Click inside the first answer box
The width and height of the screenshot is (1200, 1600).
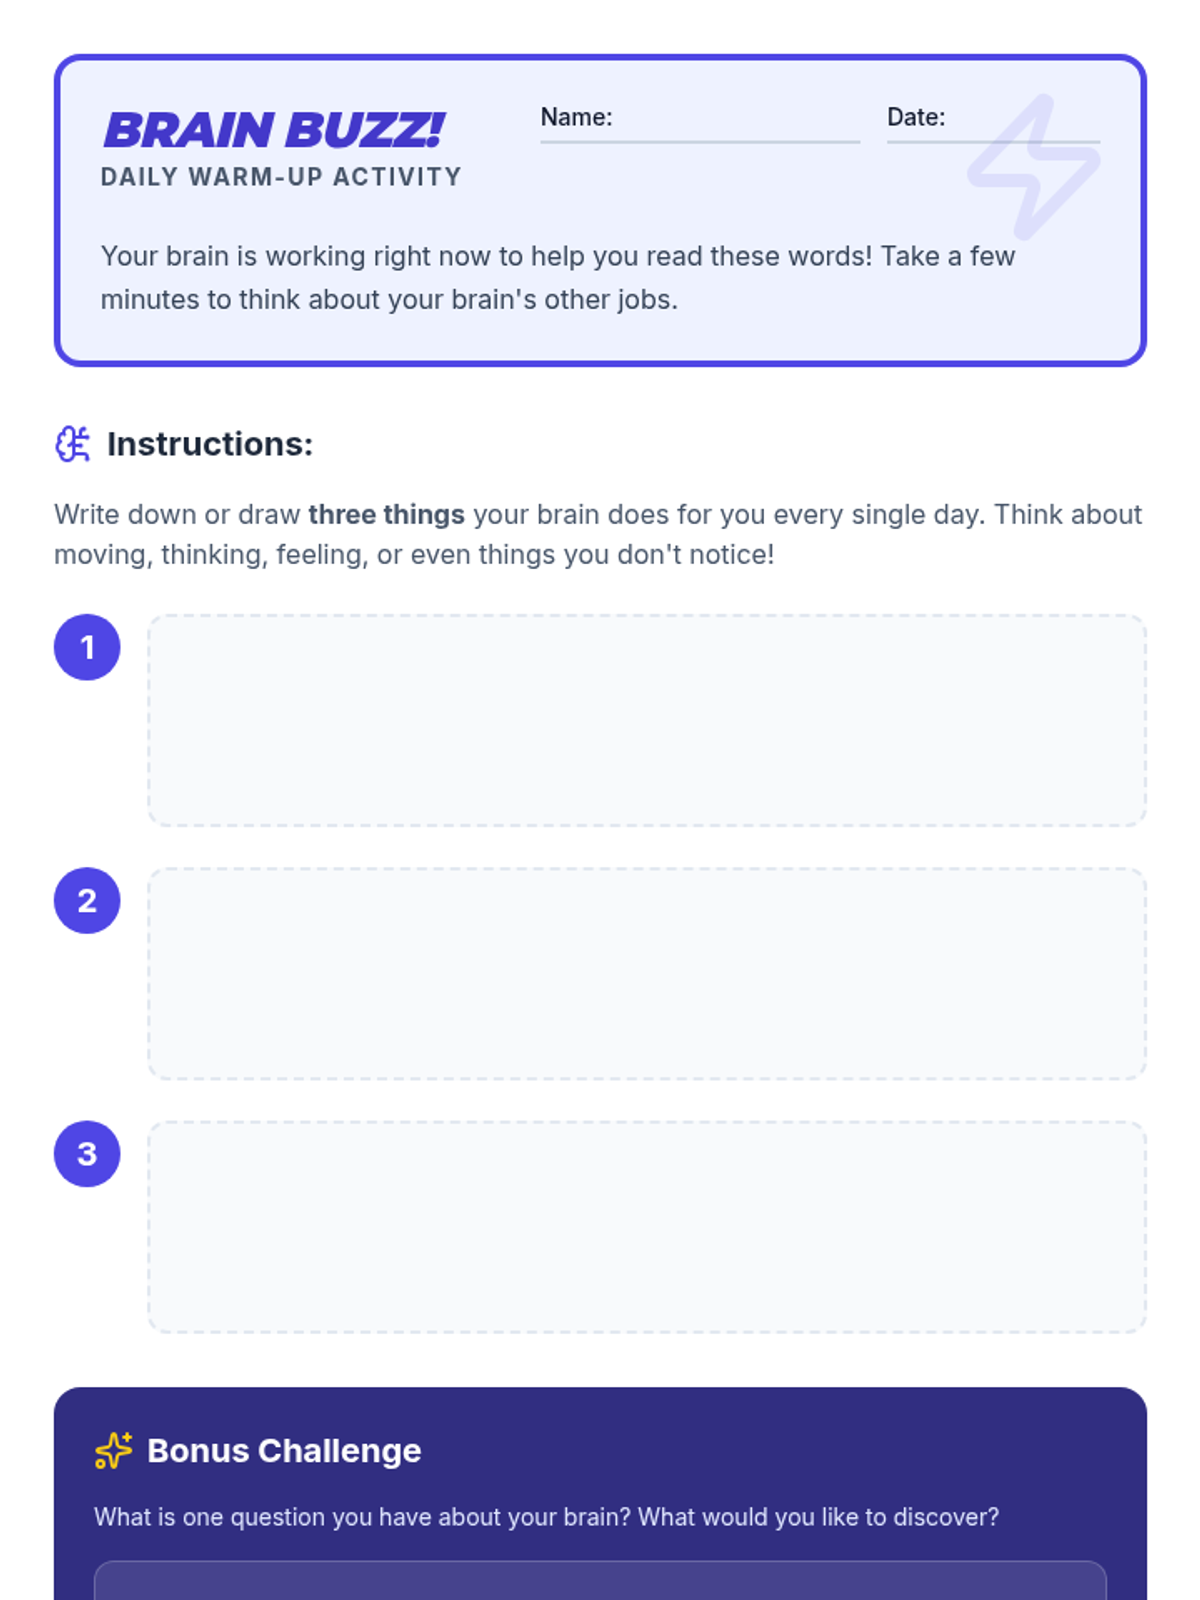point(647,720)
